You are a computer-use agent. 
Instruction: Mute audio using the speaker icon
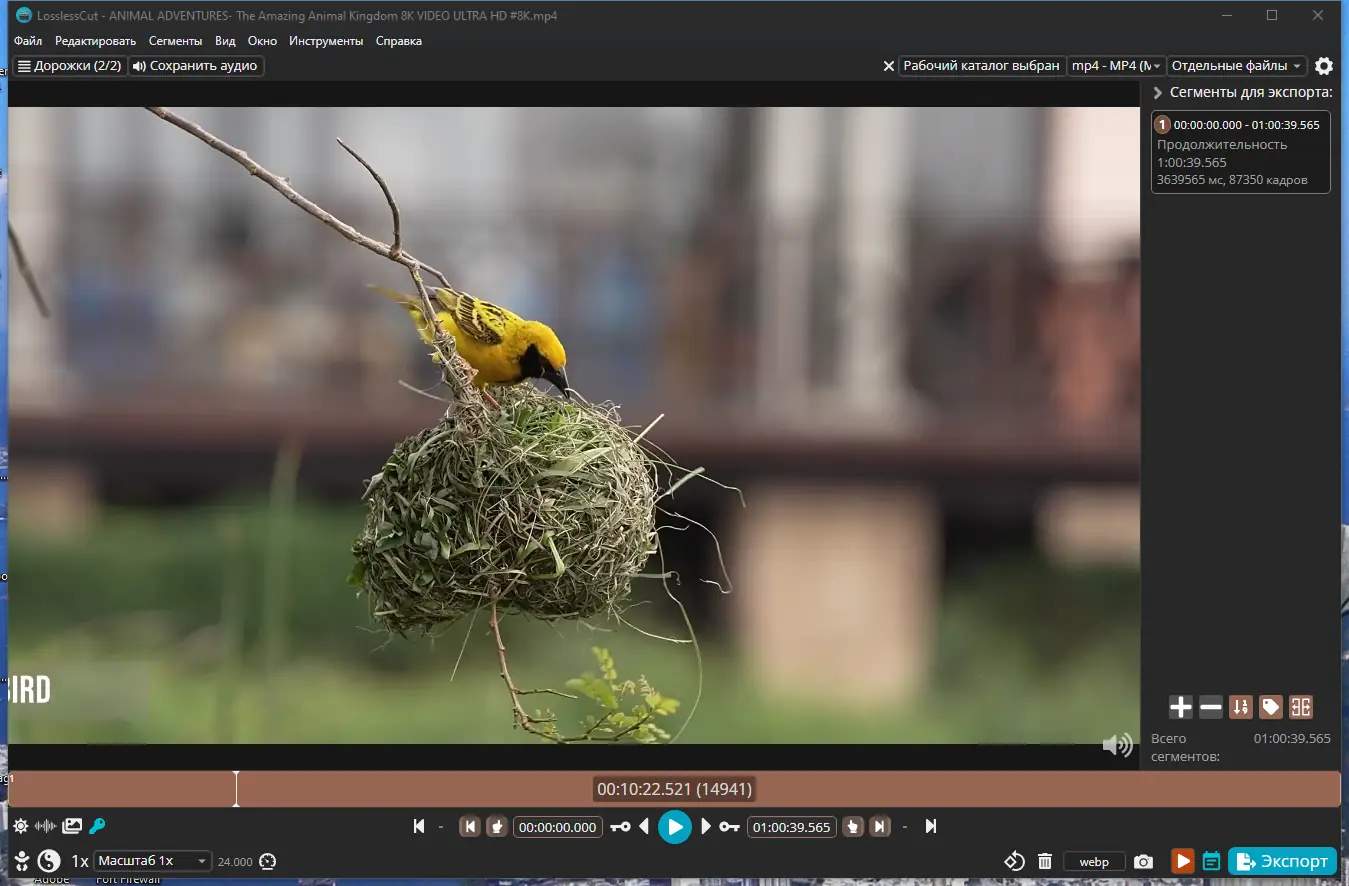click(x=1117, y=745)
